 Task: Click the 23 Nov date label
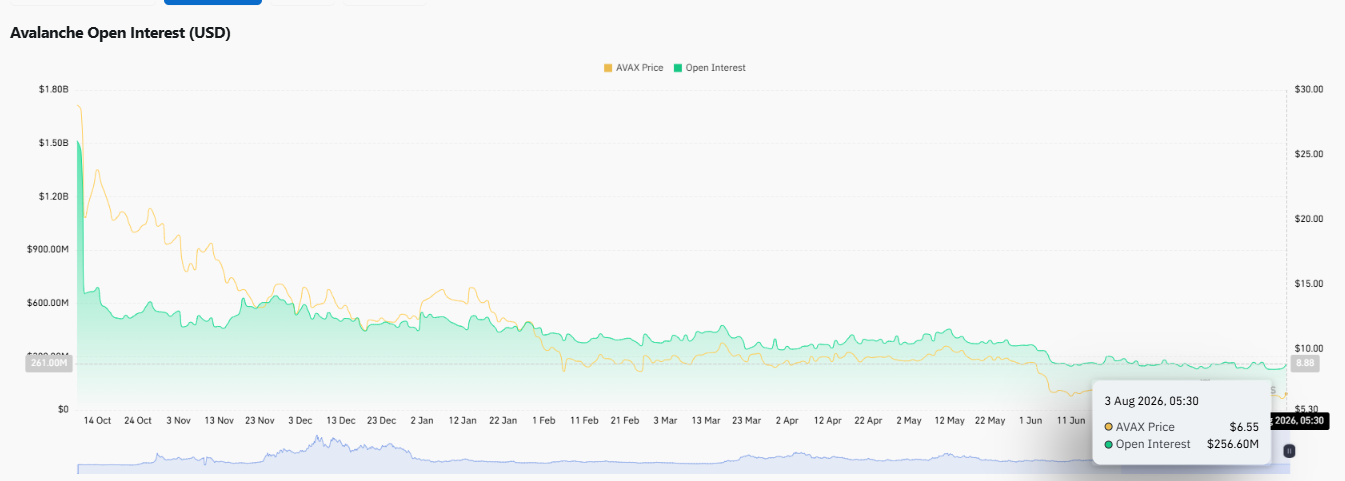[x=258, y=421]
